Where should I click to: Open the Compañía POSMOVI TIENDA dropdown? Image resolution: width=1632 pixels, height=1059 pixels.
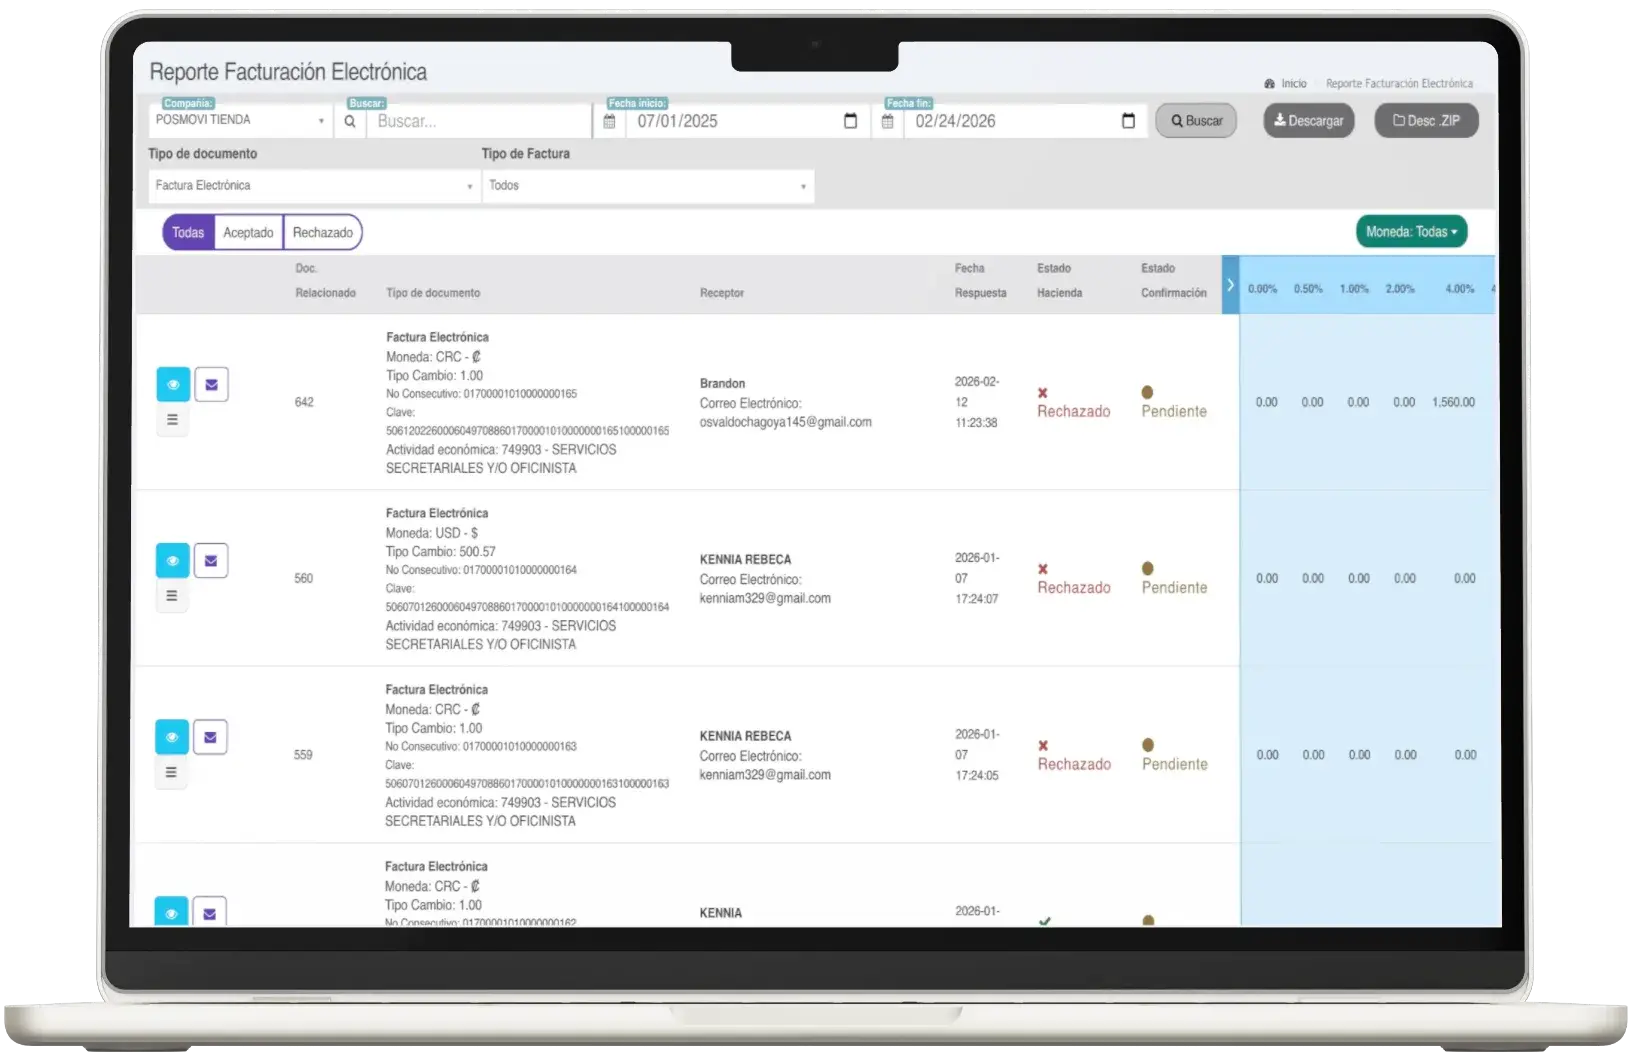tap(240, 120)
